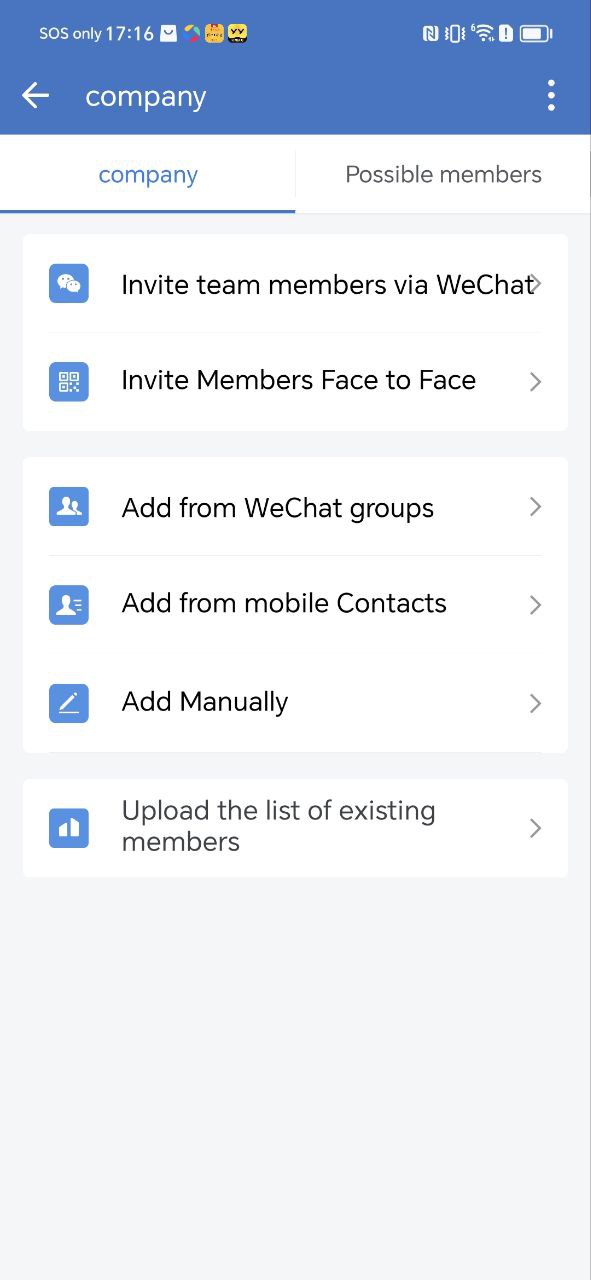Open the chevron beside Invite Members Face to Face

pyautogui.click(x=536, y=382)
